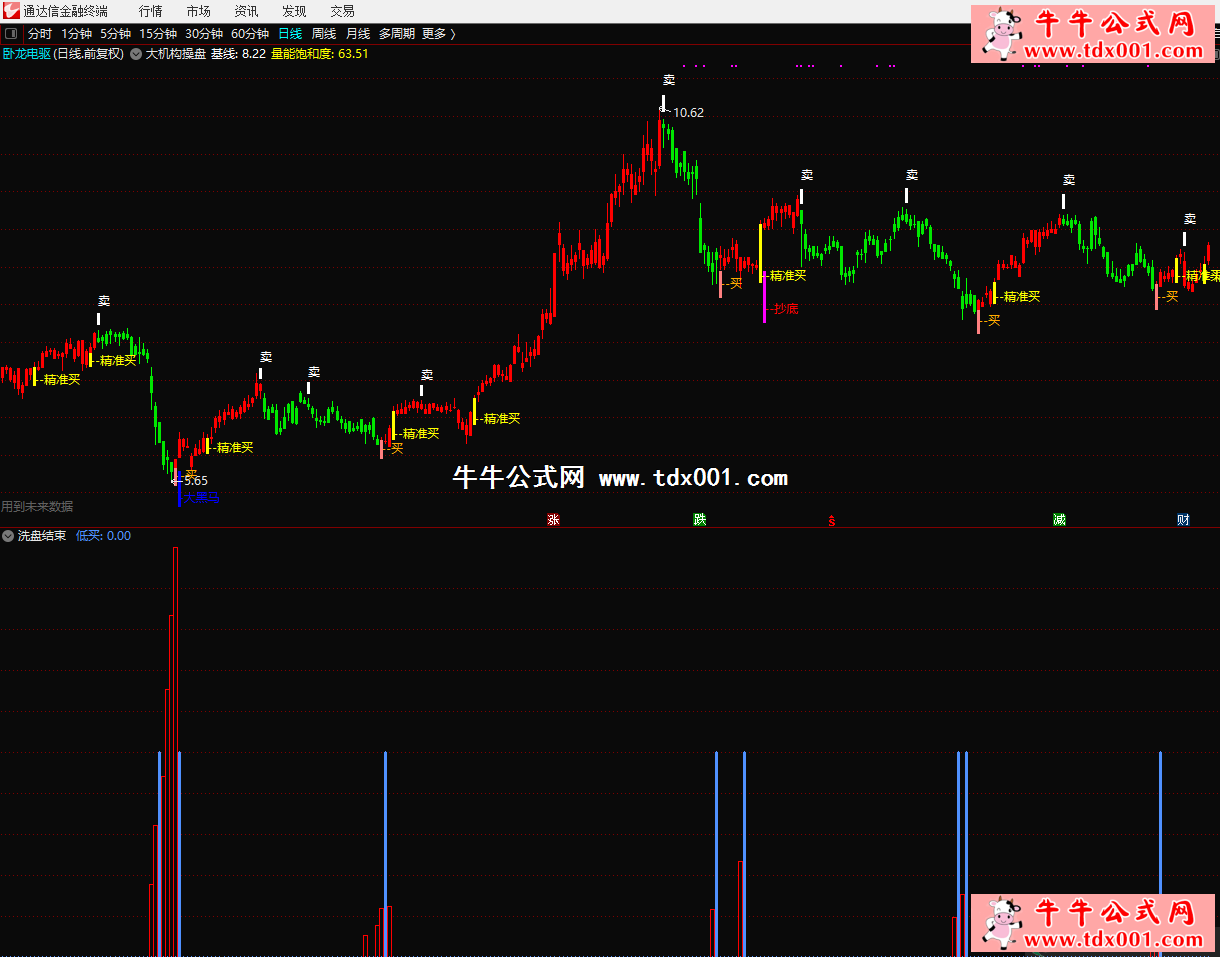1220x957 pixels.
Task: Expand the 更多 periods menu
Action: 438,34
